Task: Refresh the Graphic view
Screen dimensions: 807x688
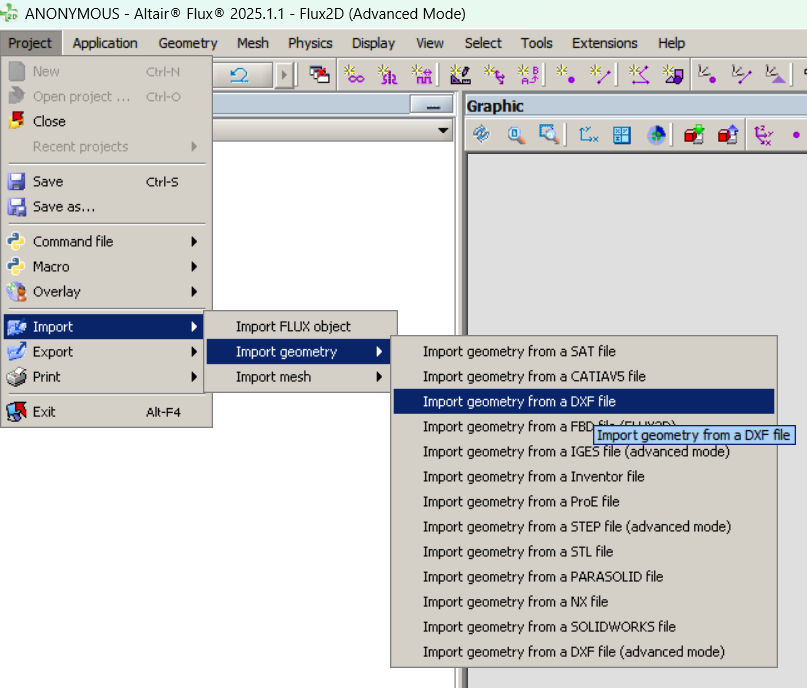Action: click(482, 135)
